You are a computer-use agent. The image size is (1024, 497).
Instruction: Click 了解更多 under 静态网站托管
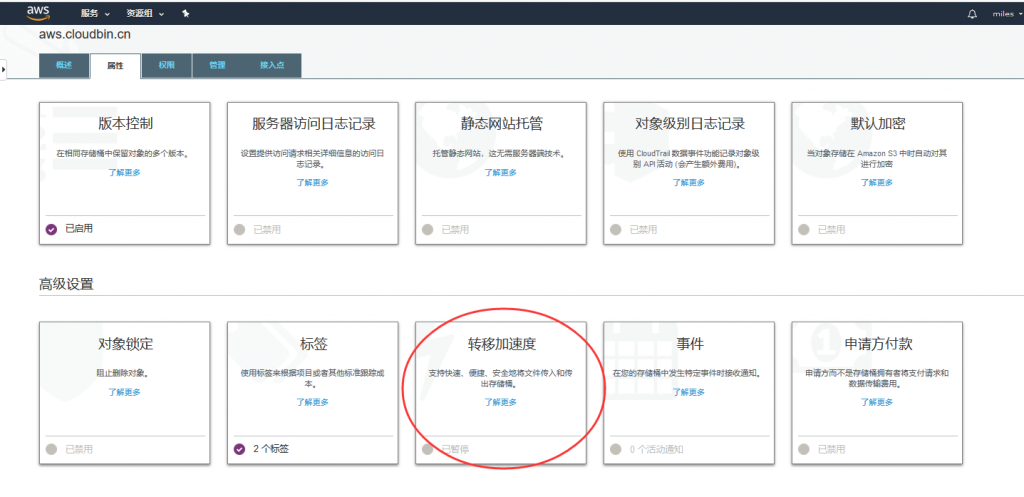pyautogui.click(x=501, y=172)
